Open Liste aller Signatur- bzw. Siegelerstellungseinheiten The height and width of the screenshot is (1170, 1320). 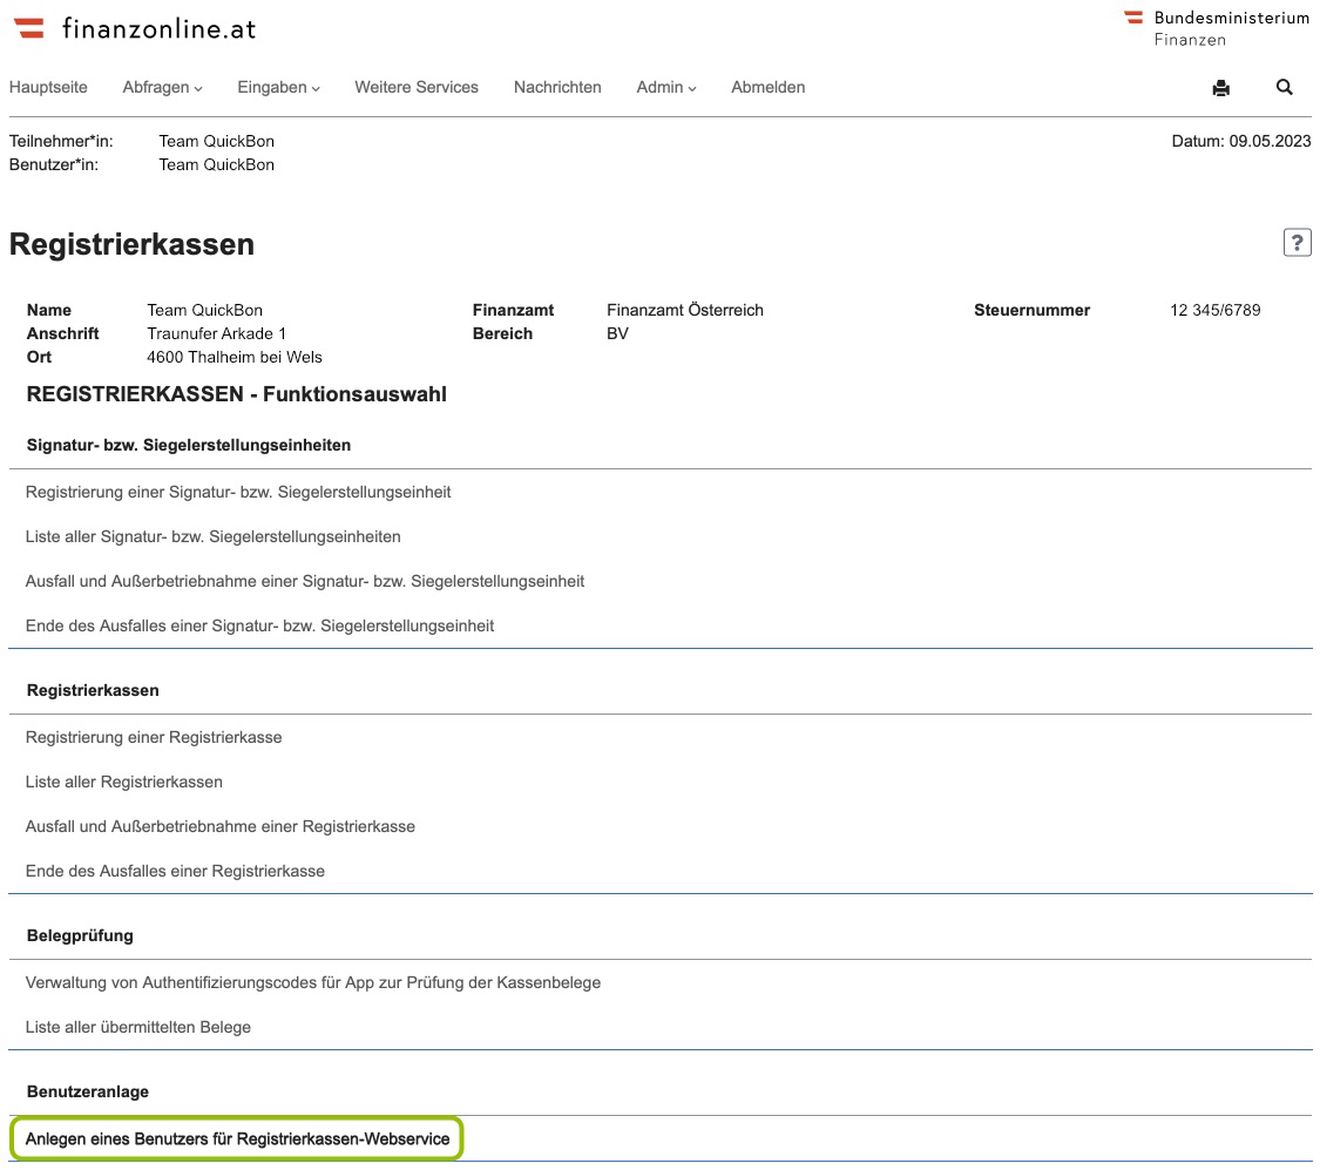pyautogui.click(x=213, y=537)
